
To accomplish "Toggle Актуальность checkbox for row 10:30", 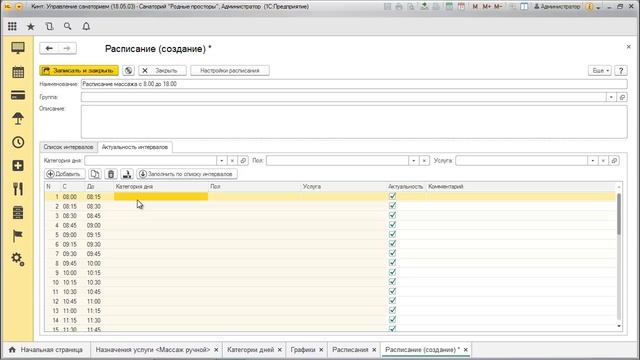I will point(393,291).
